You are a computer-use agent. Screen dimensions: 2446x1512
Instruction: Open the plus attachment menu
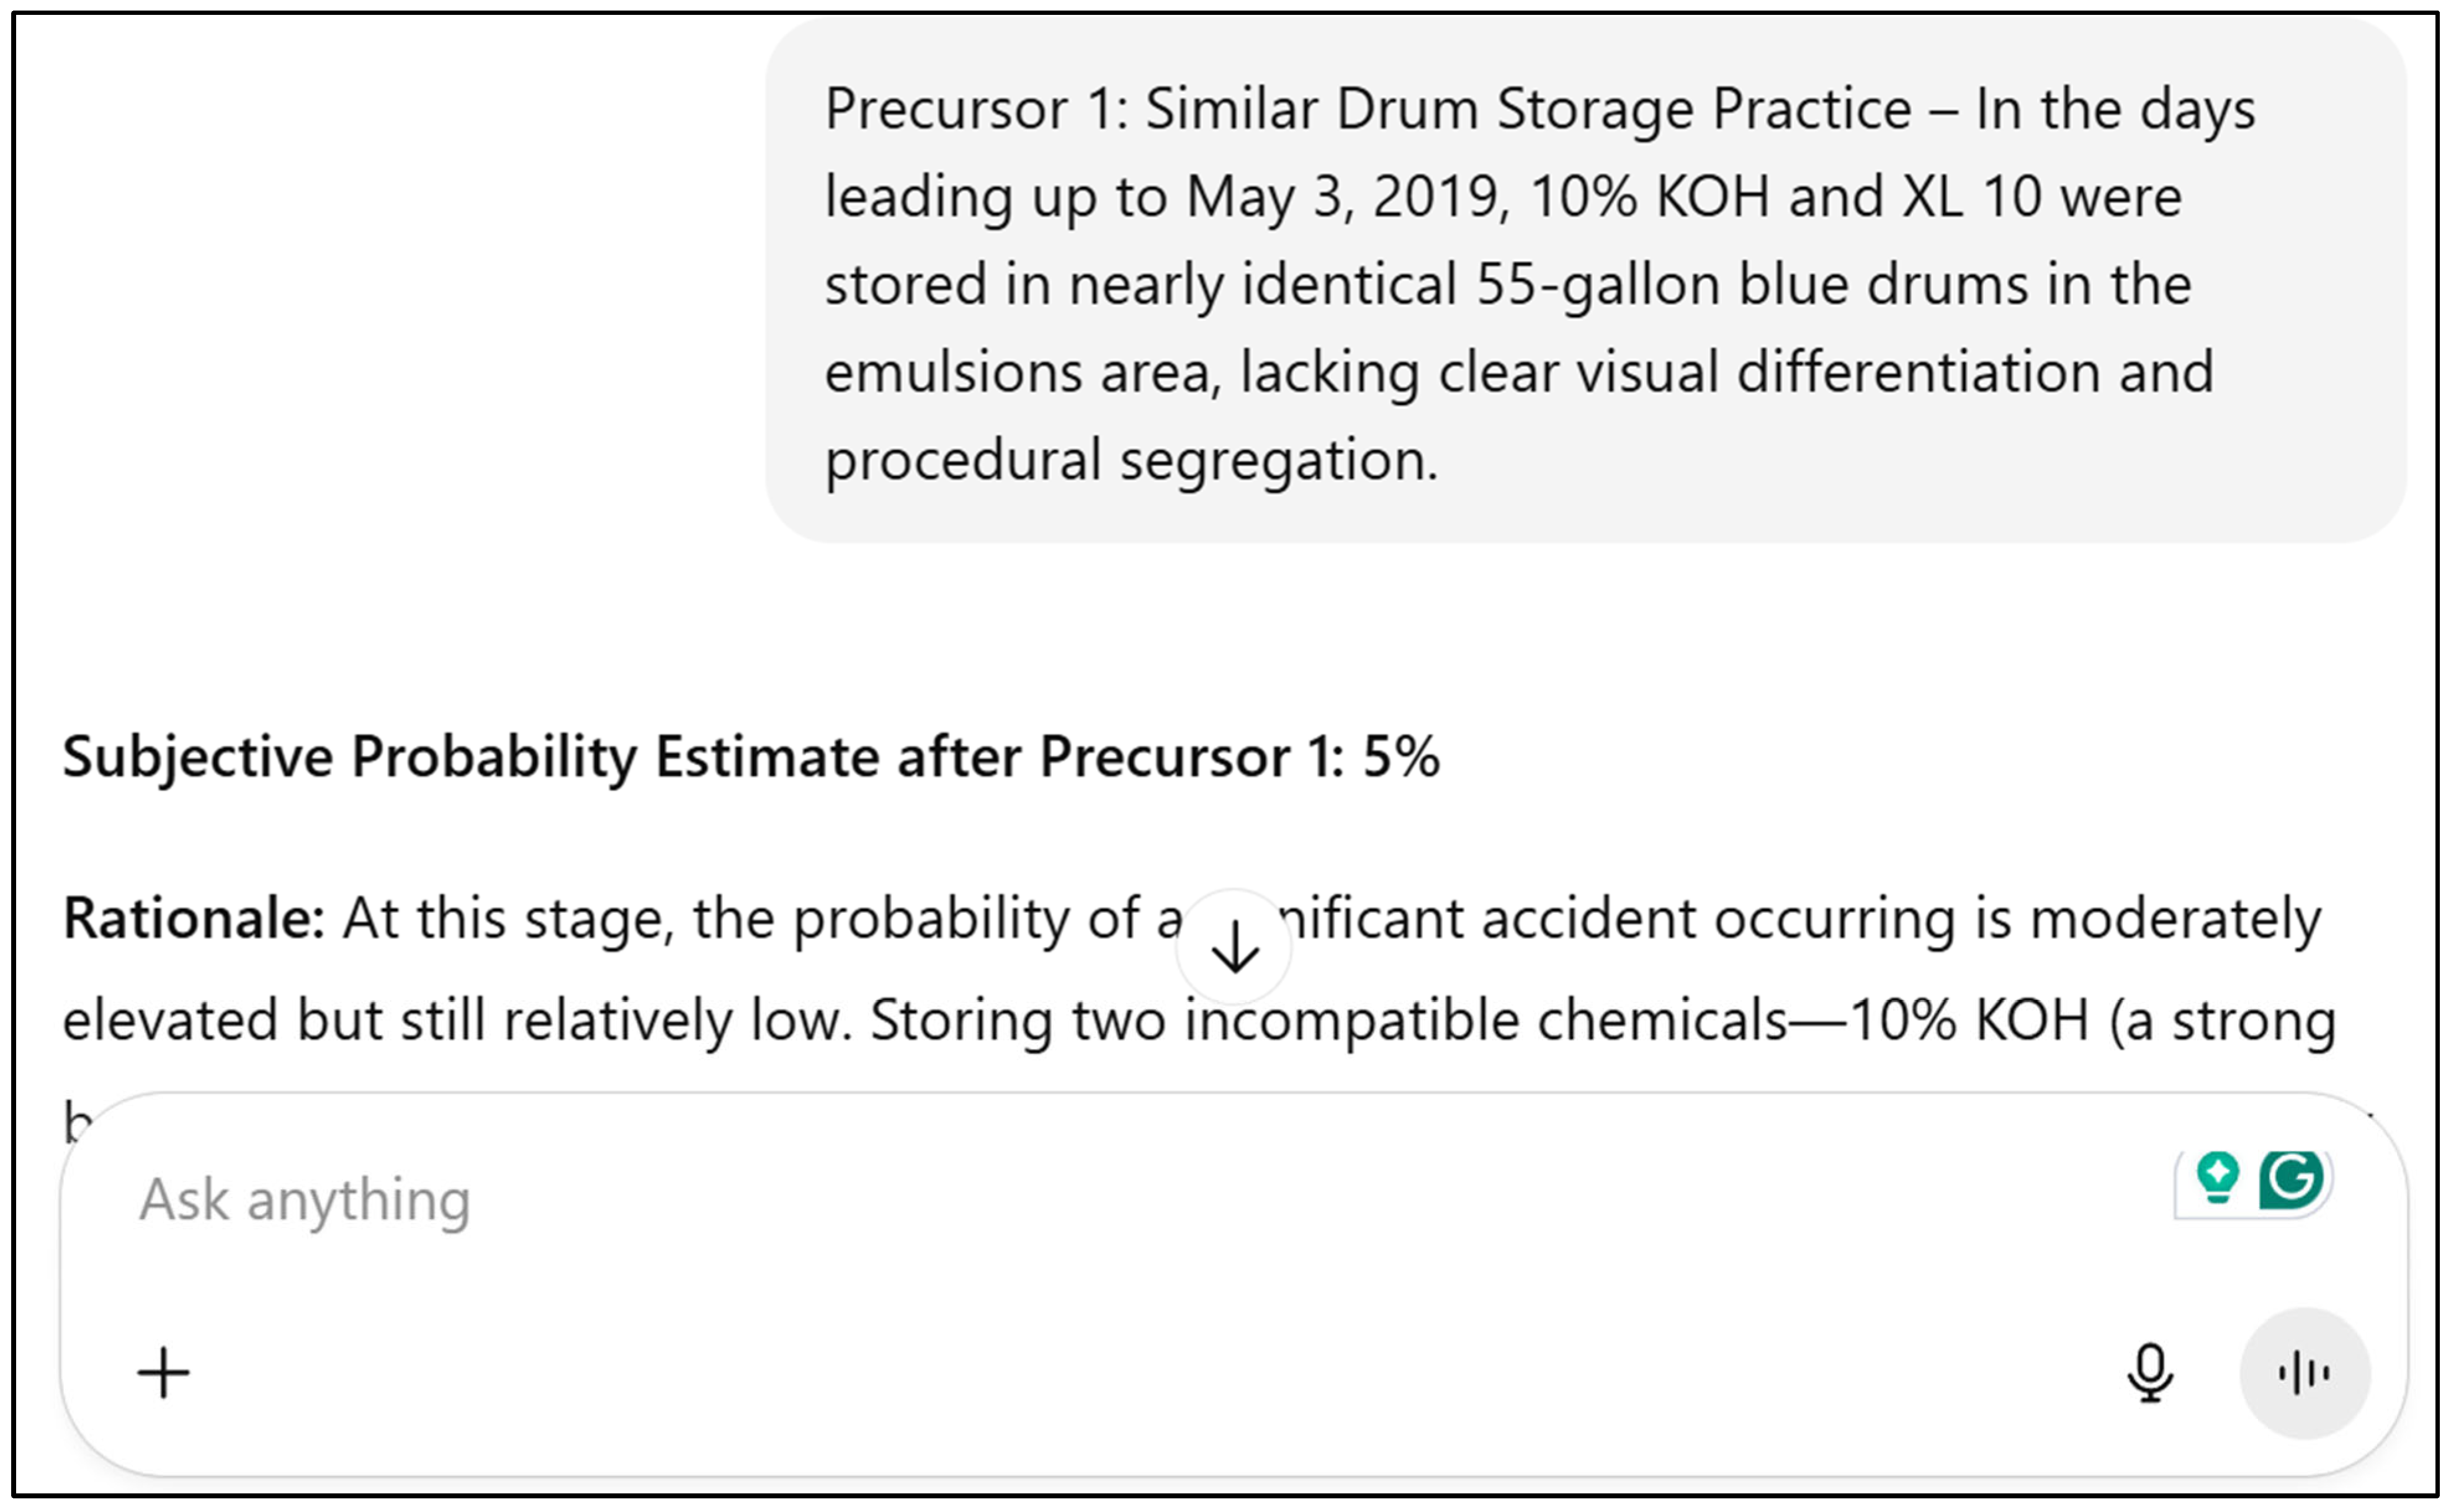click(x=163, y=1372)
